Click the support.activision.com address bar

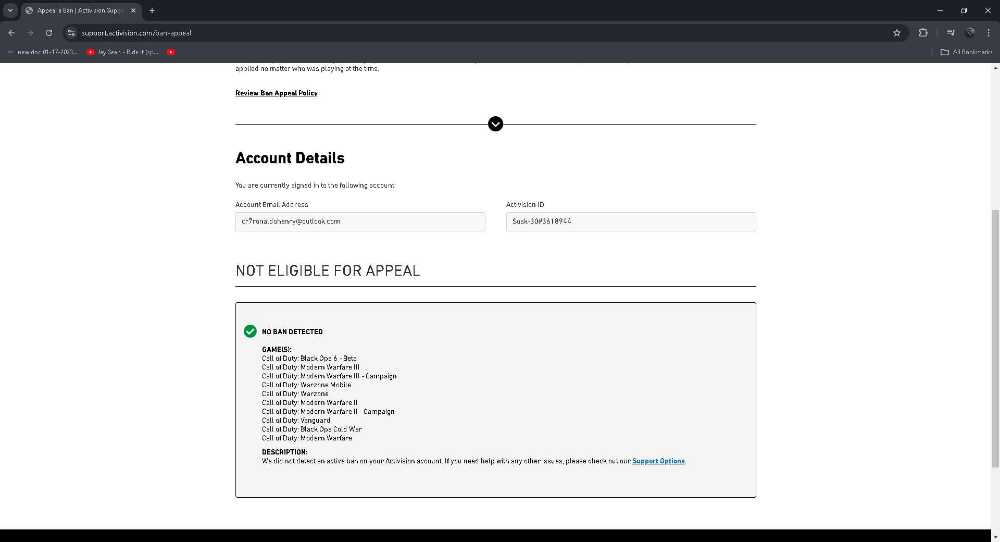coord(478,33)
